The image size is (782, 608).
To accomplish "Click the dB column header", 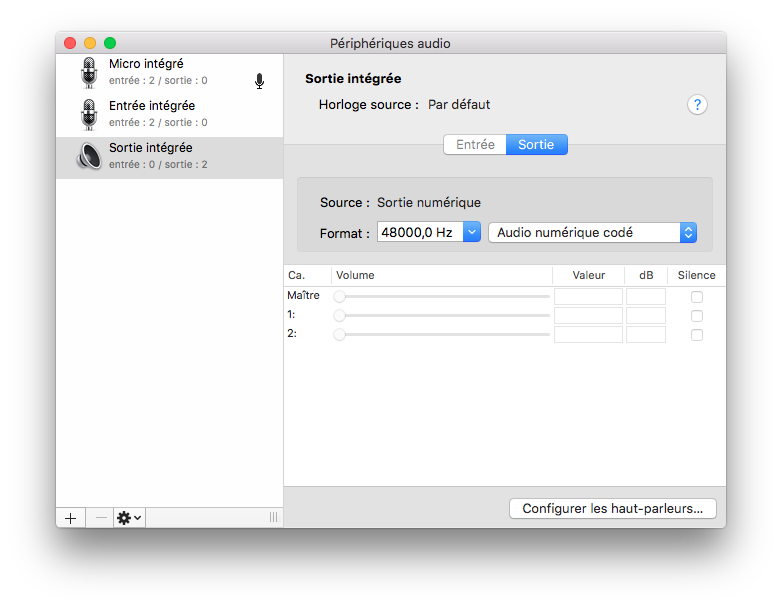I will click(646, 275).
